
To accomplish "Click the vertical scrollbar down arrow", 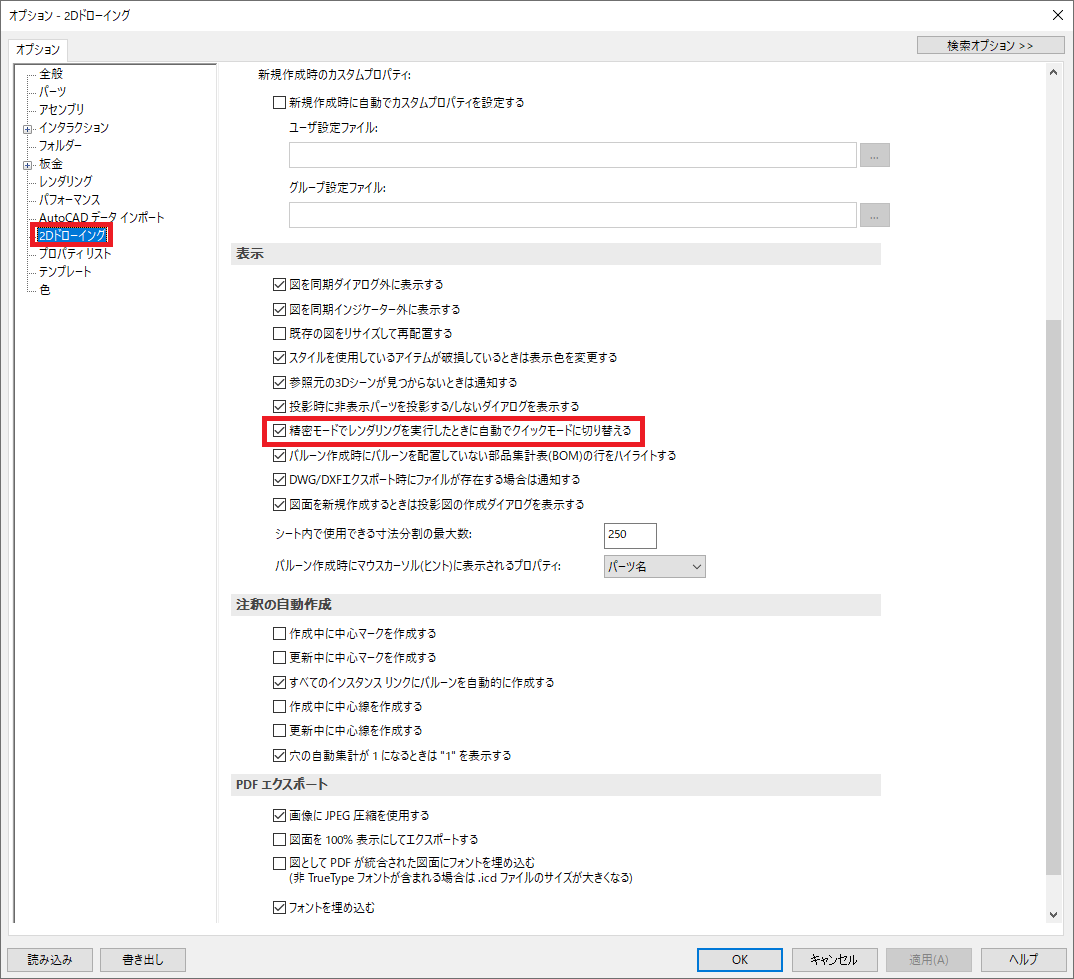I will point(1055,913).
